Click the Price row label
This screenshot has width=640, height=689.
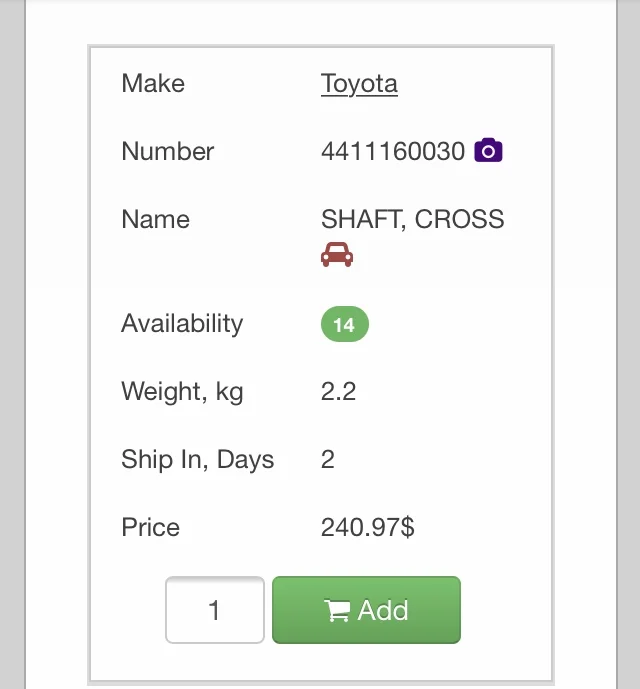pos(150,527)
